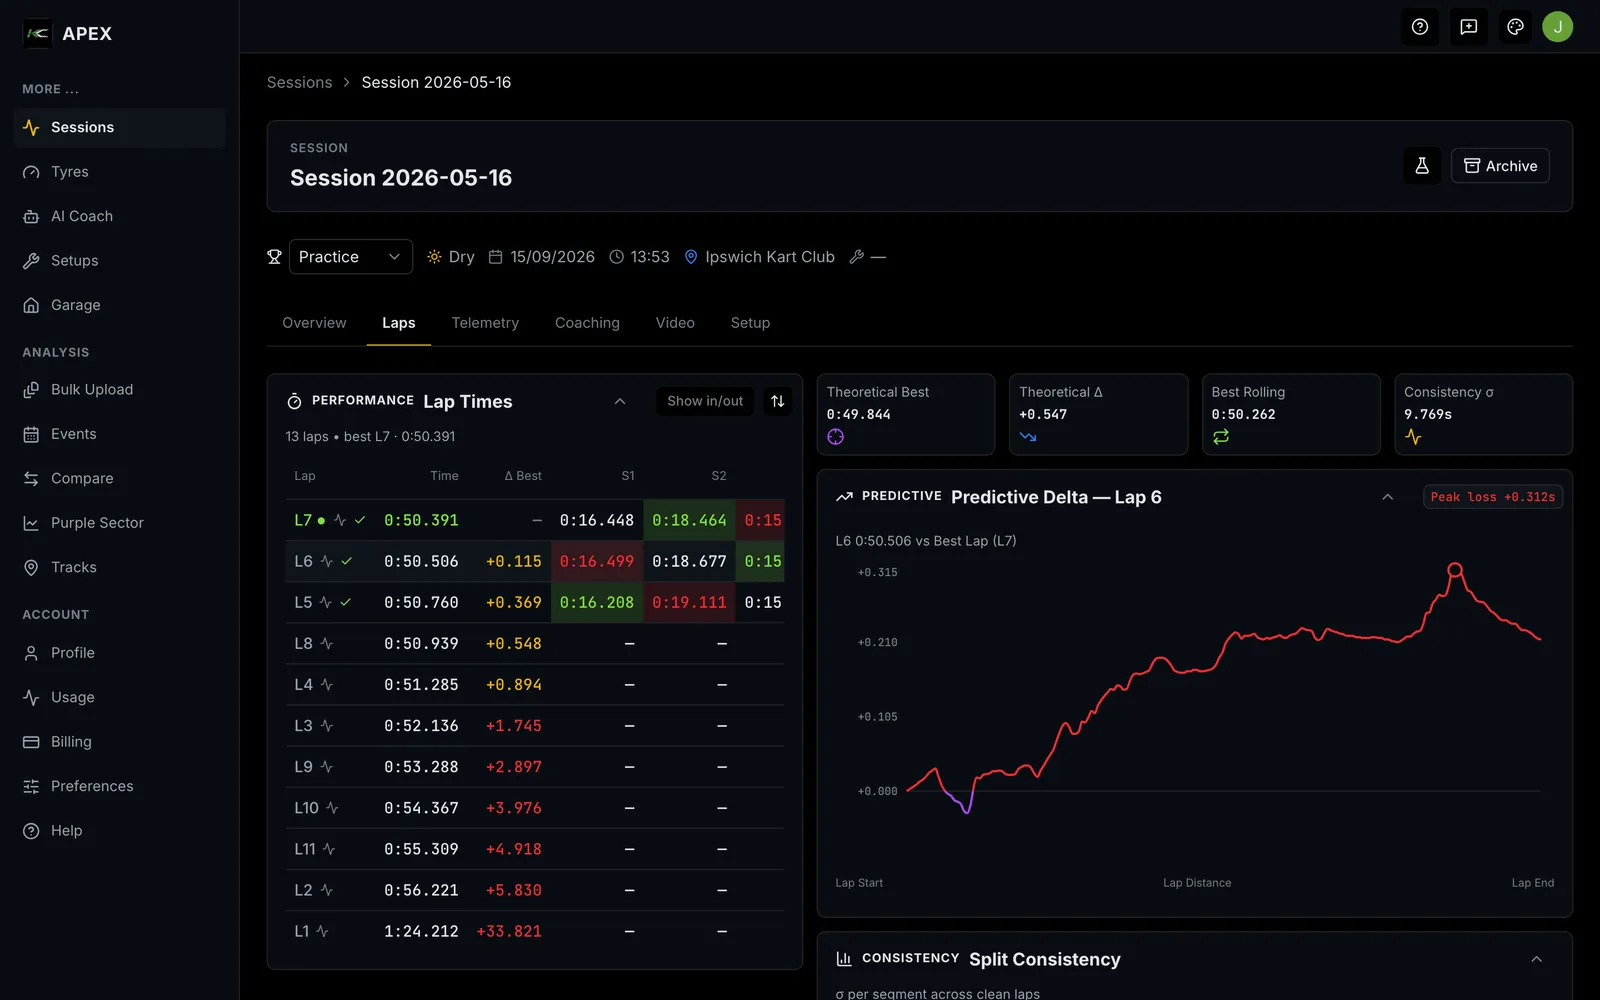
Task: Click the sort order arrows icon
Action: [x=777, y=401]
